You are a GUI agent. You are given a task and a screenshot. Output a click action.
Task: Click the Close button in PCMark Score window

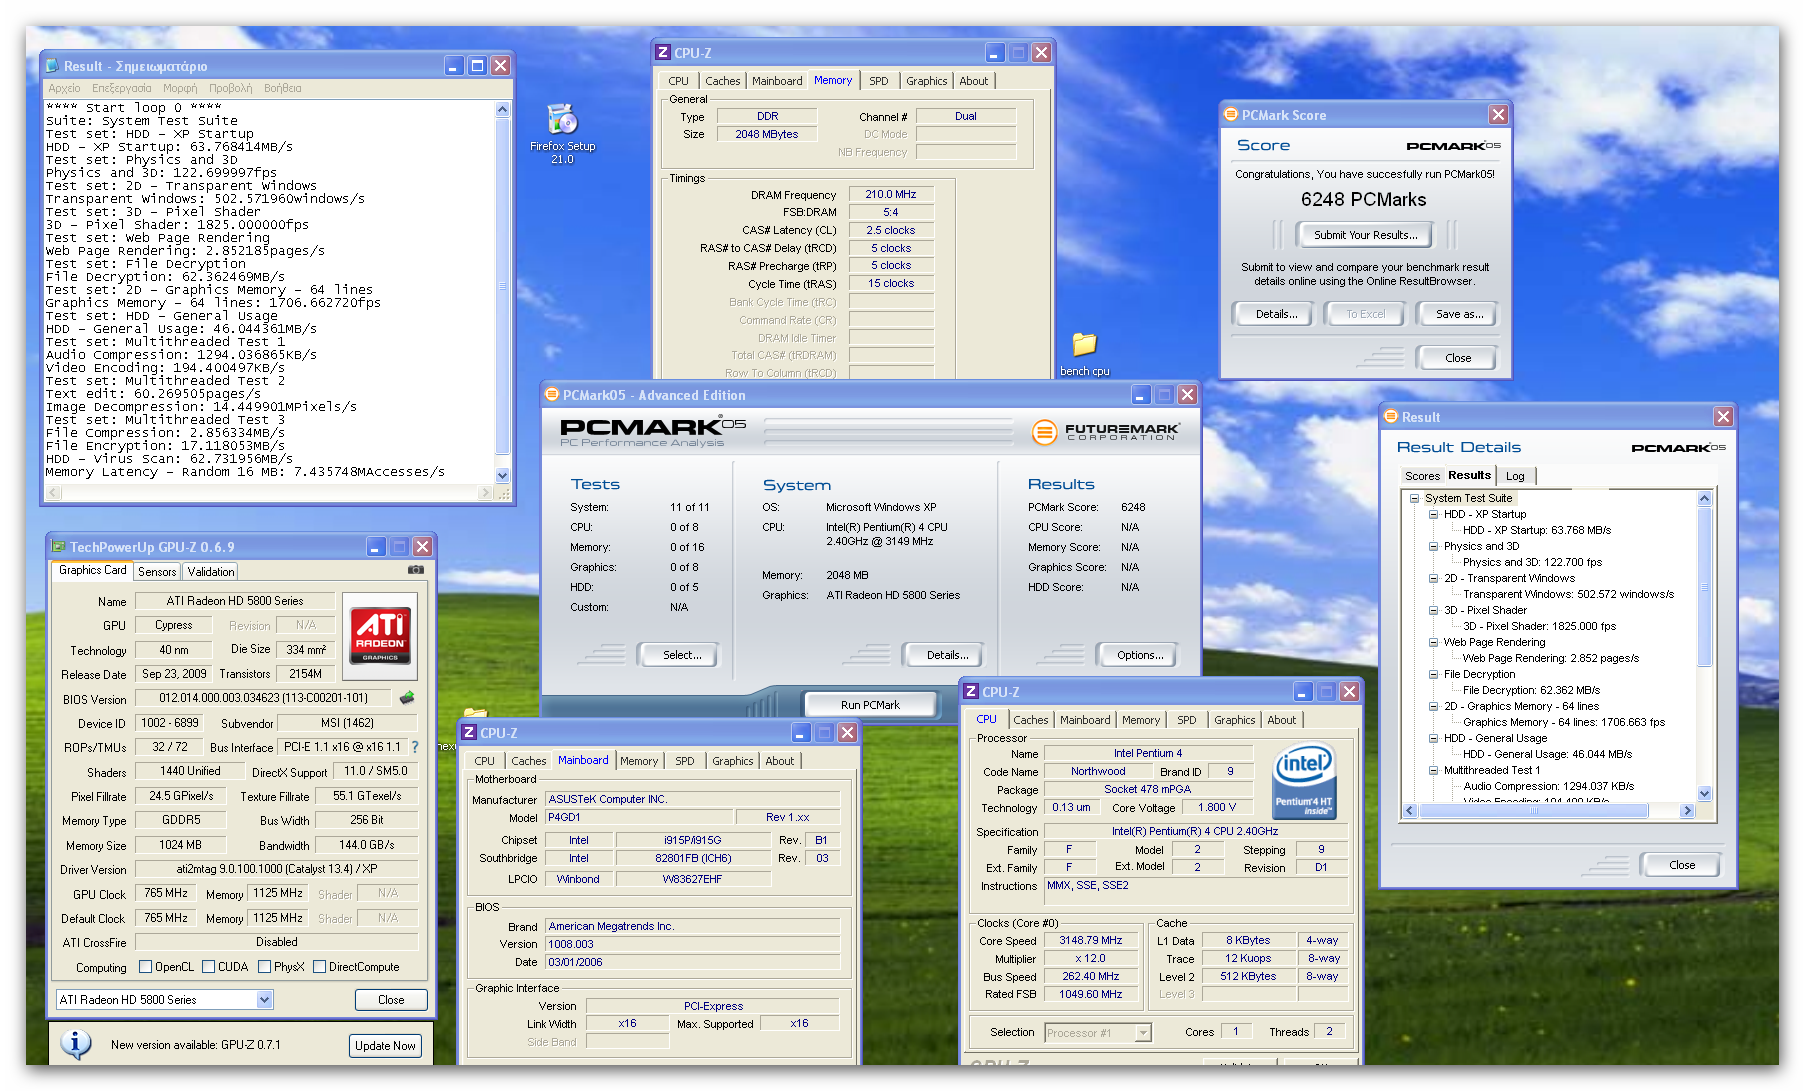[x=1458, y=358]
